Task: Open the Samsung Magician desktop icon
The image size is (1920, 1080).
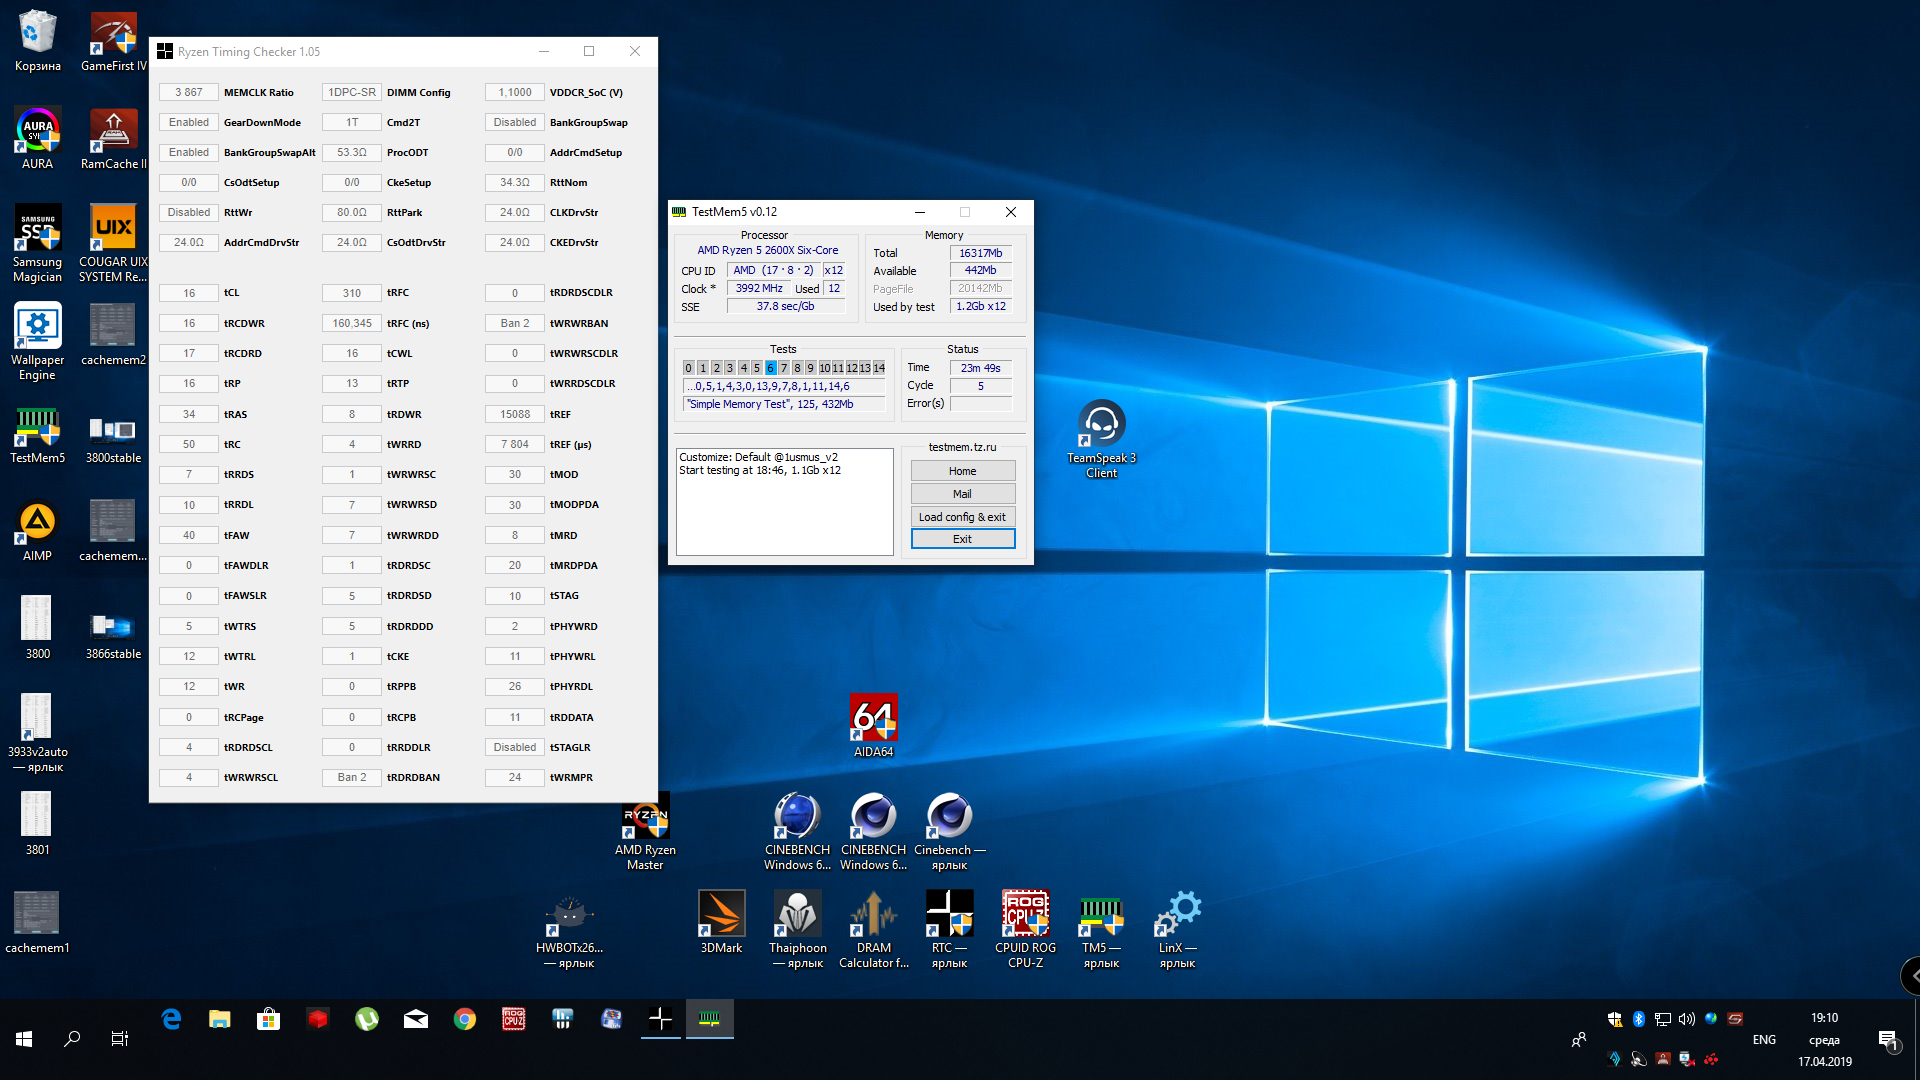Action: click(37, 229)
